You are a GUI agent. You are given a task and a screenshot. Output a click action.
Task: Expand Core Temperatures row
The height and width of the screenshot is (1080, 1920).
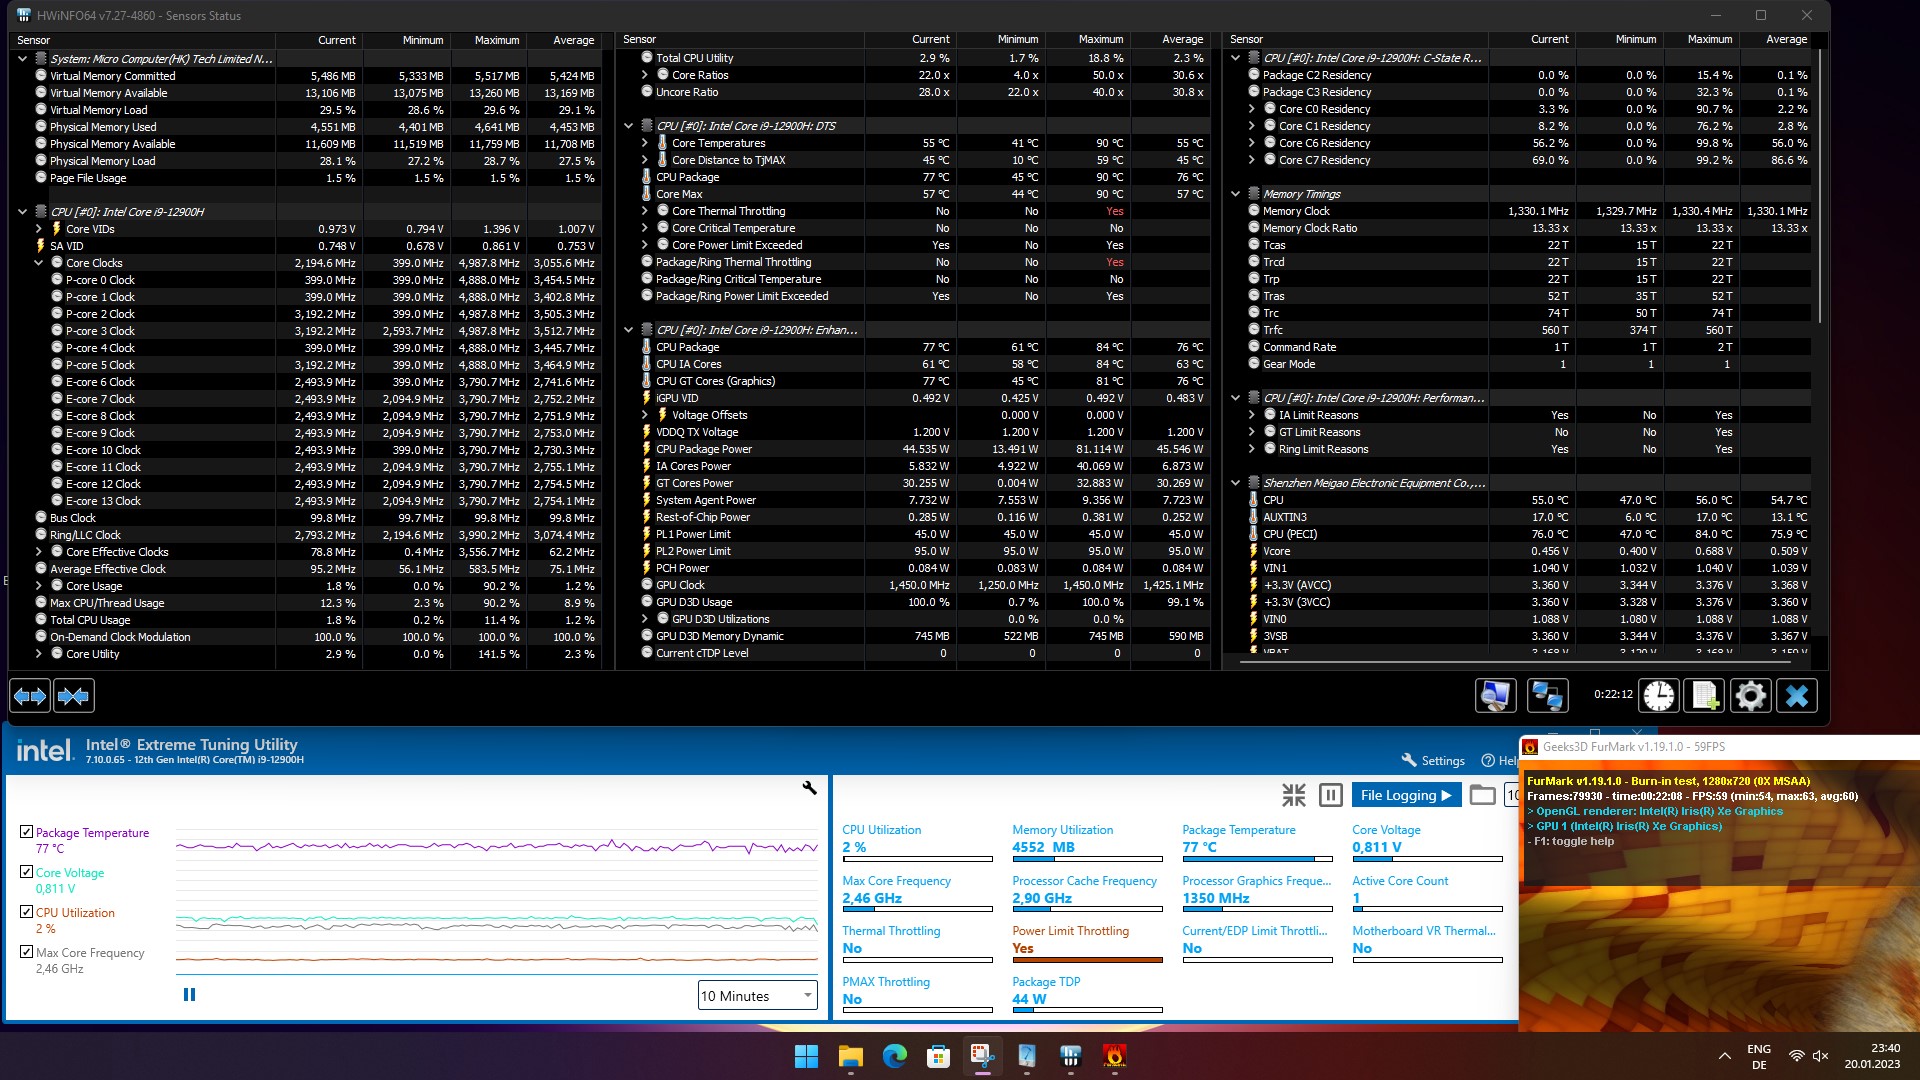pos(644,143)
